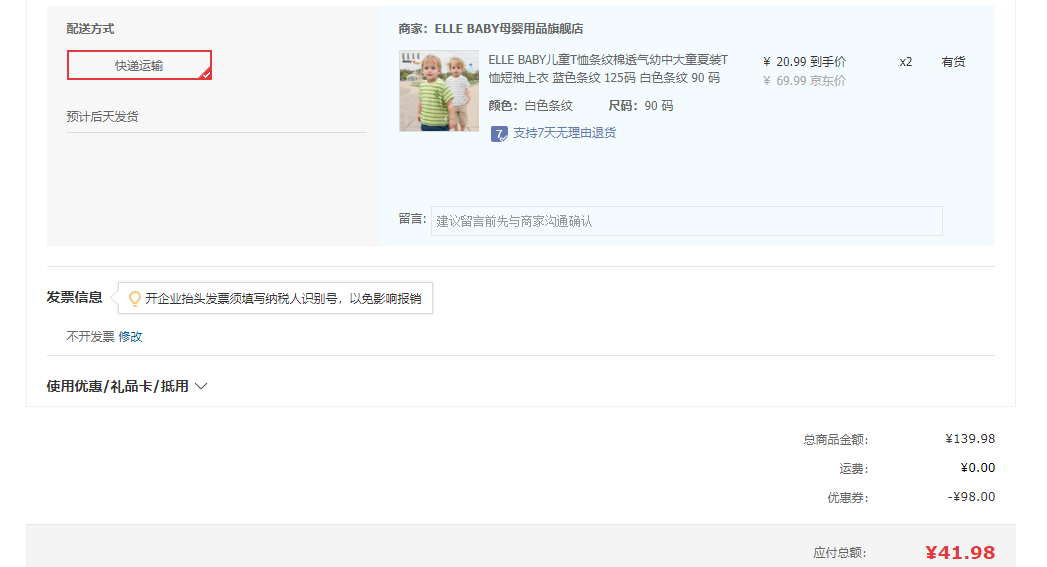This screenshot has width=1047, height=567.
Task: Click the x2 quantity indicator
Action: pos(905,62)
